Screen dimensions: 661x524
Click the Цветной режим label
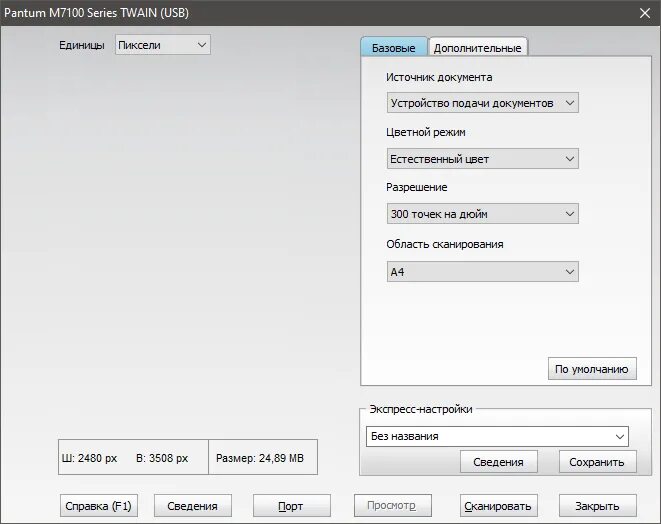426,132
